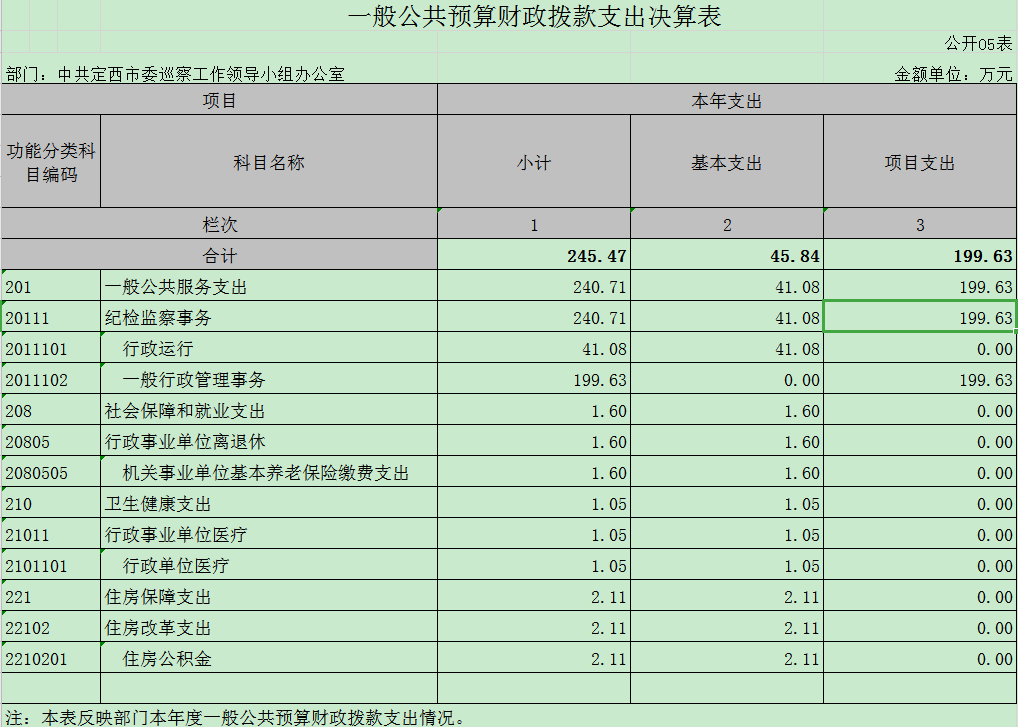
Task: Click the 纪检监察事务 cell
Action: 269,317
